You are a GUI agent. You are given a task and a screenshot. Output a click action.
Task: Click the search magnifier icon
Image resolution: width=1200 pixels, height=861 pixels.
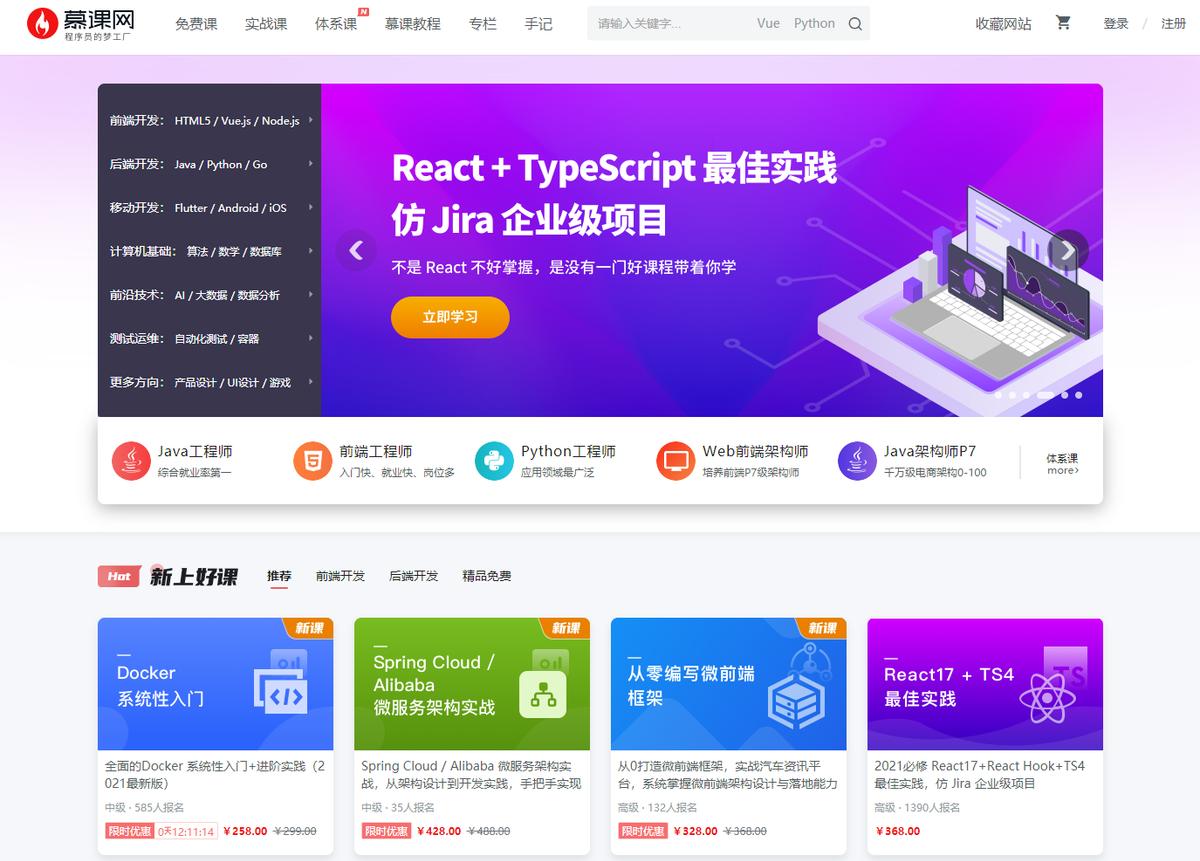tap(855, 24)
